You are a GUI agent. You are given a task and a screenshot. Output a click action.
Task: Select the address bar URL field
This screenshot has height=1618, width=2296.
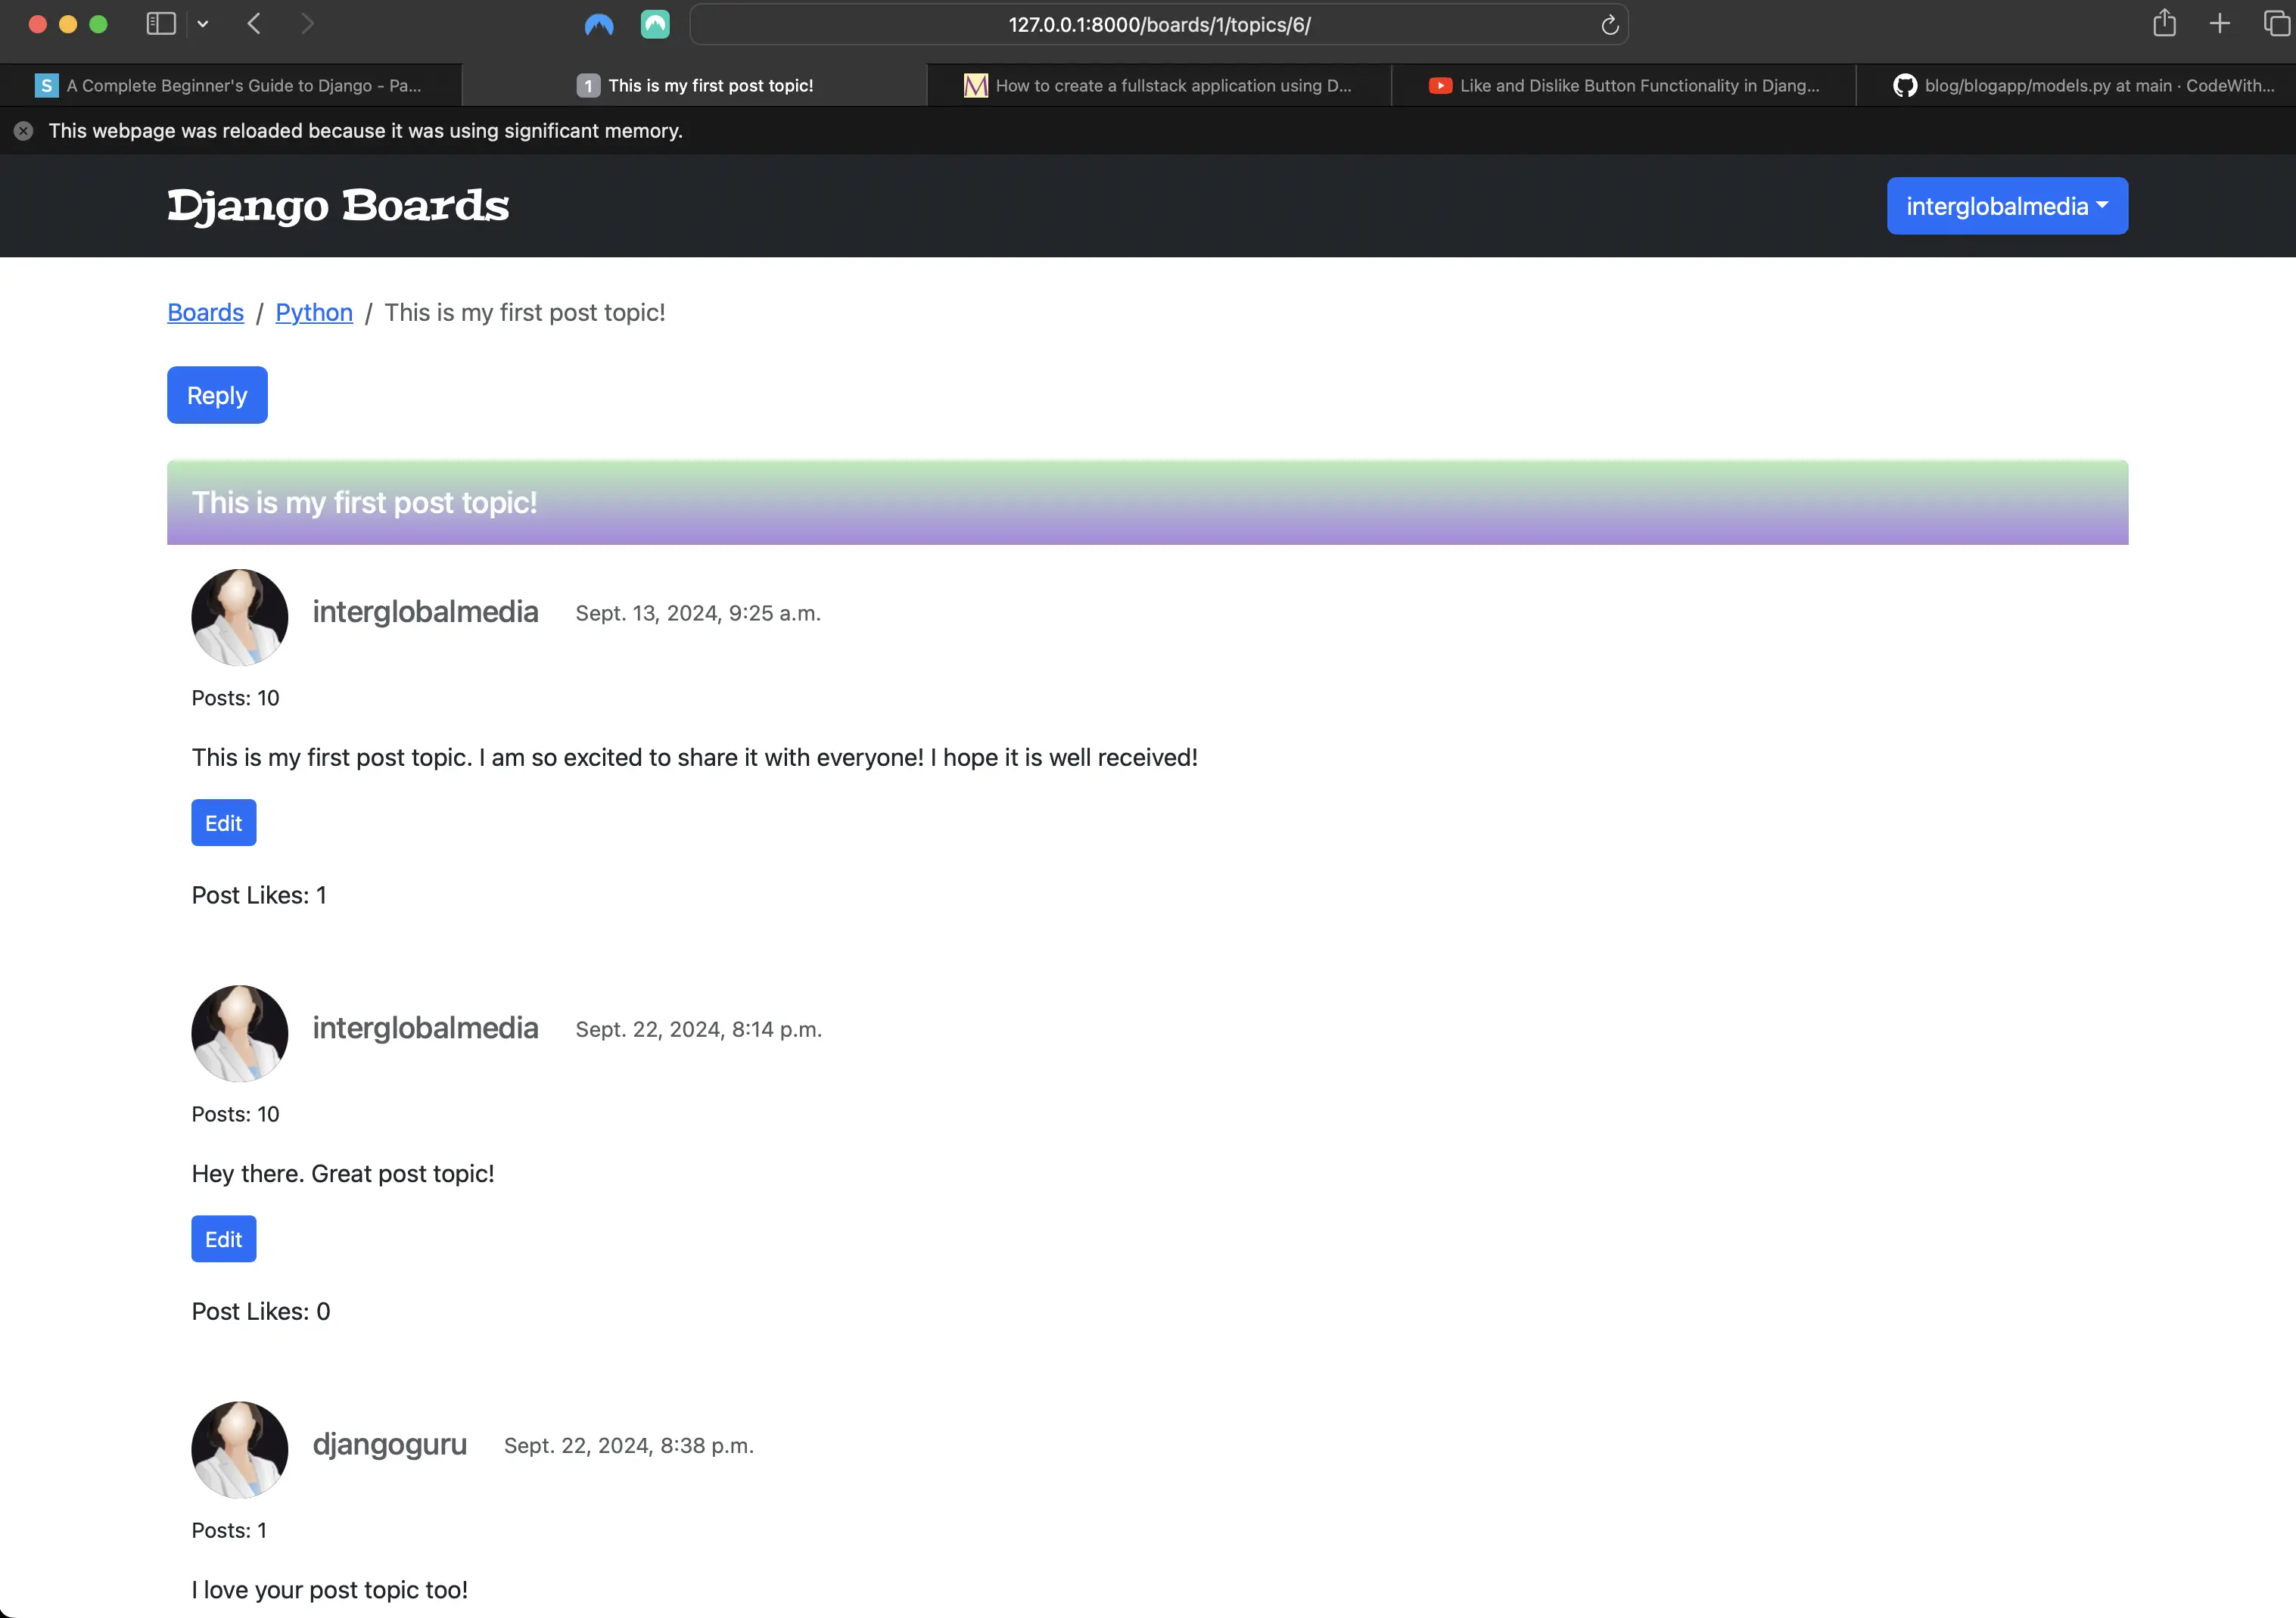point(1159,25)
